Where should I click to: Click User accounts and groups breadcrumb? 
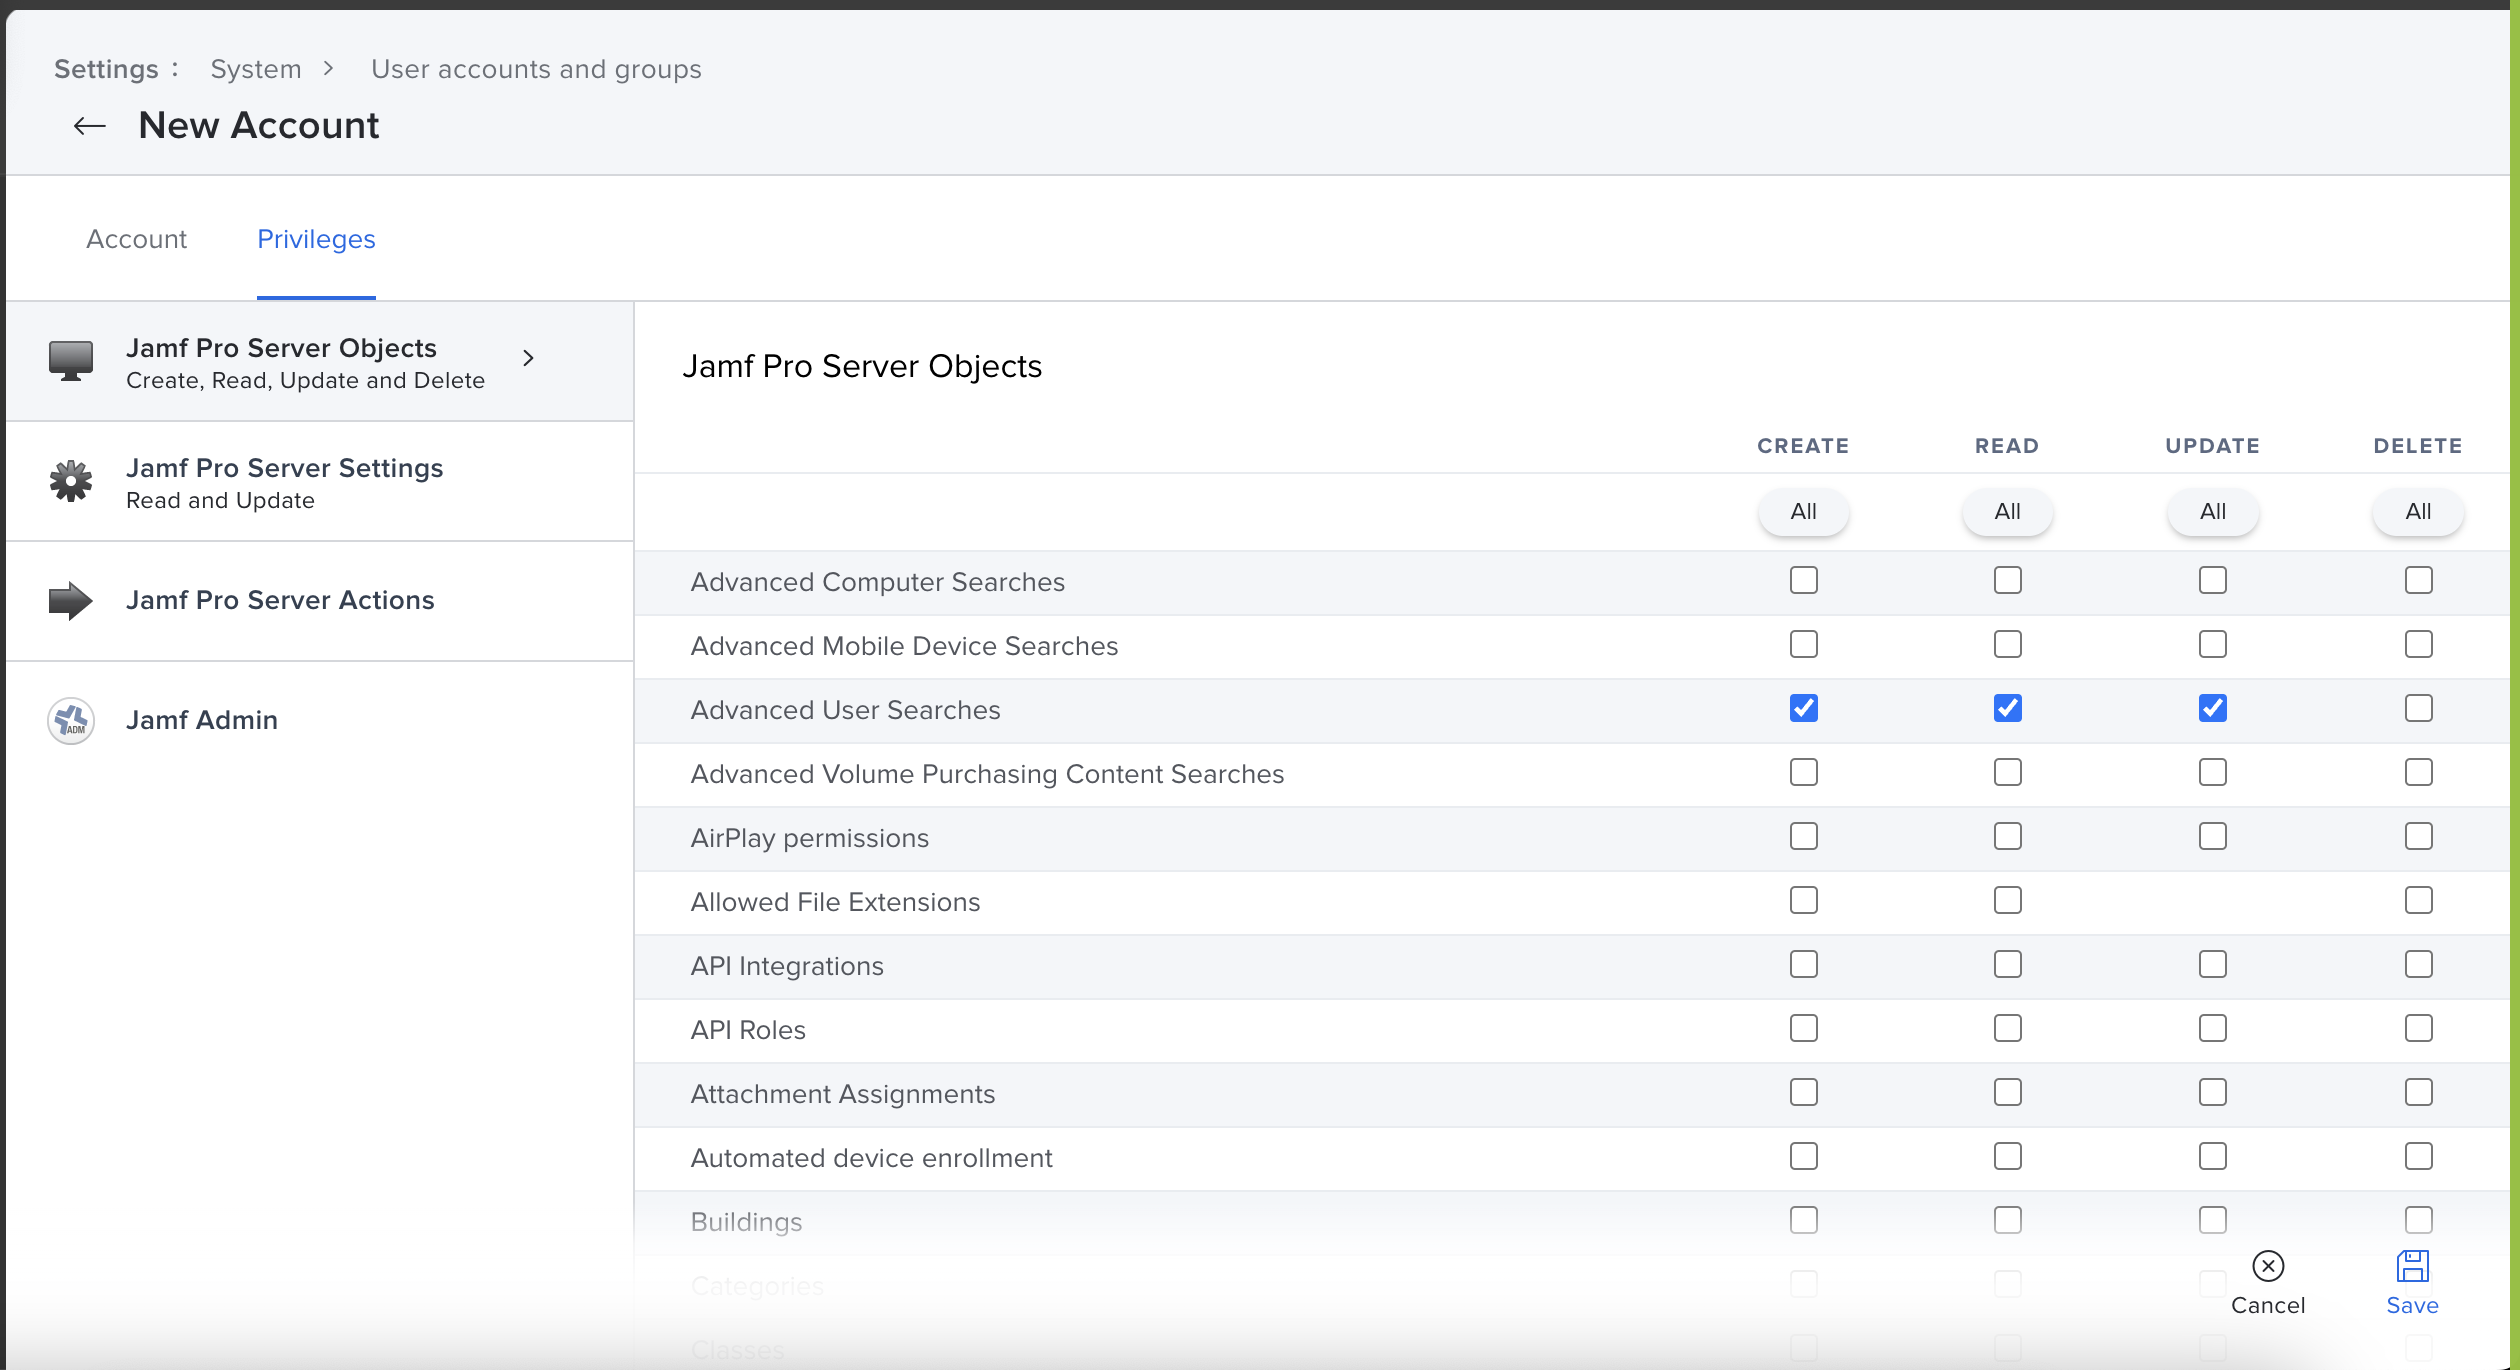pos(536,69)
